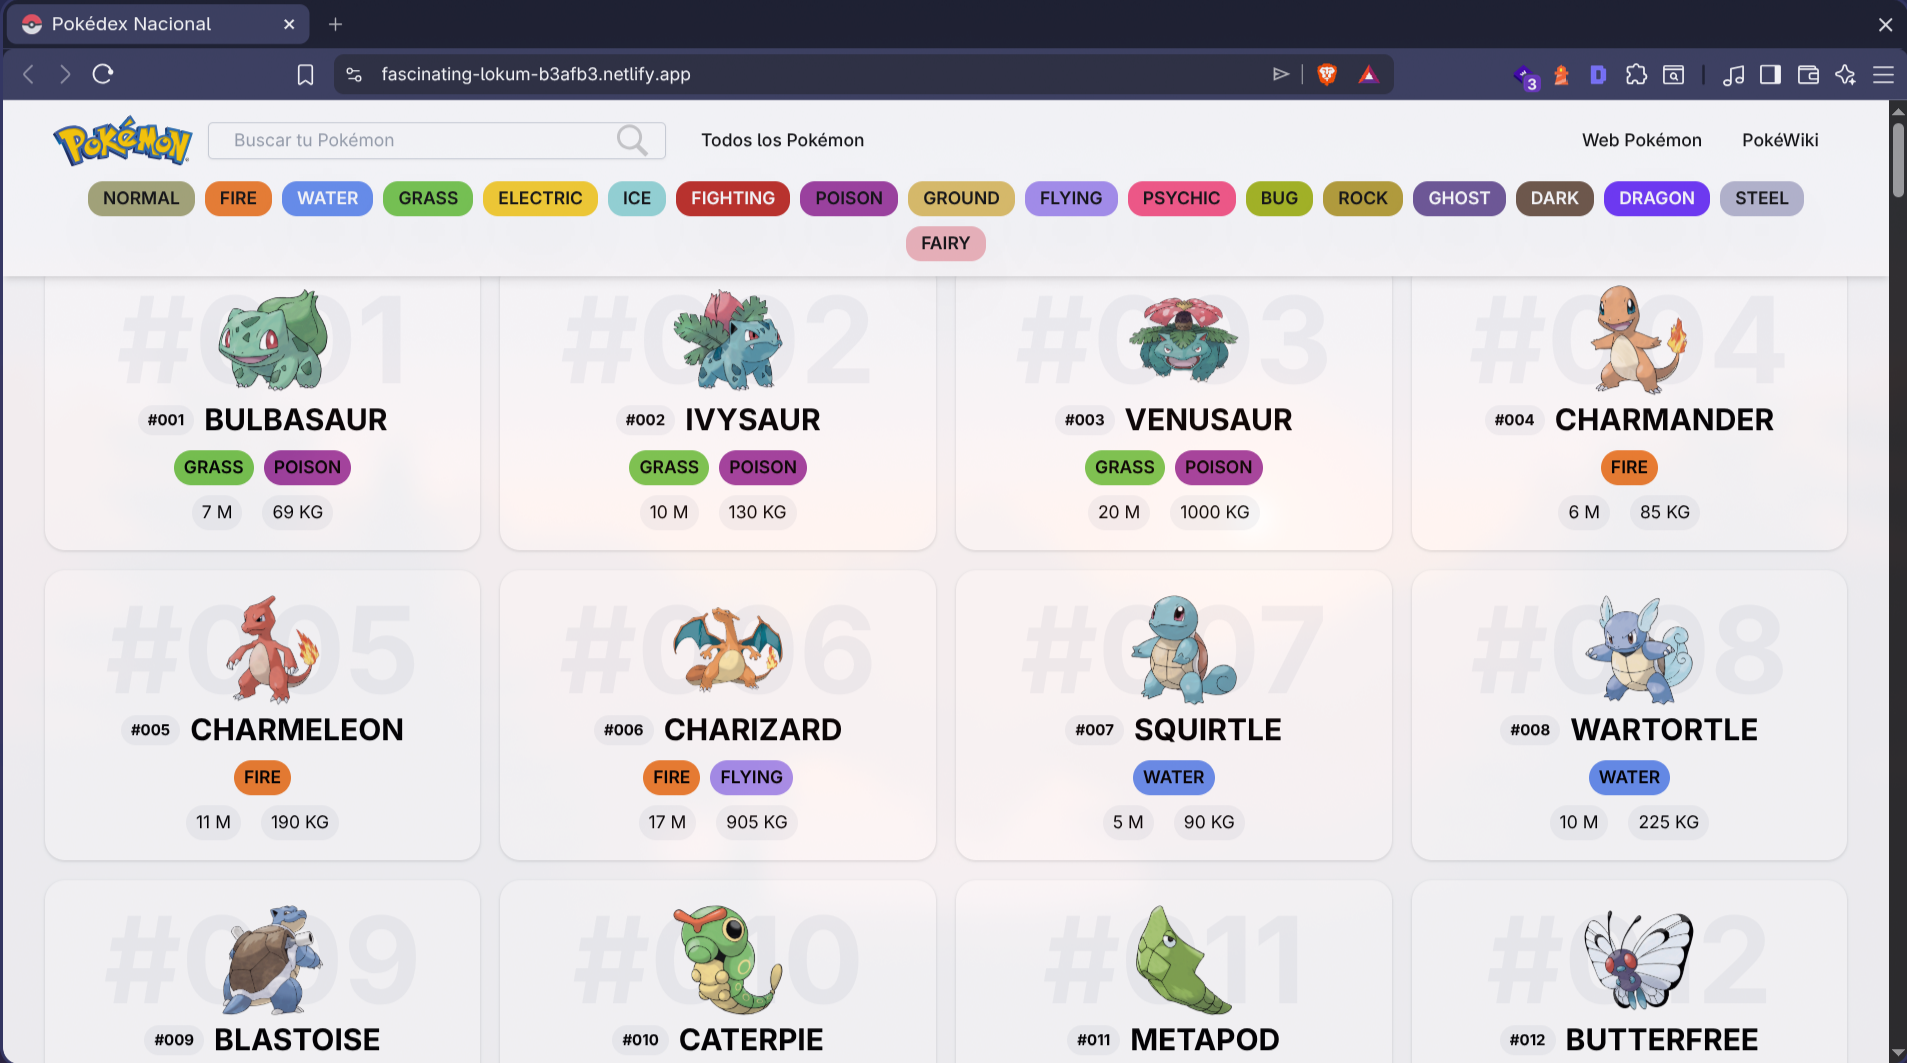Open the Web Pokémon link
The width and height of the screenshot is (1907, 1063).
click(x=1642, y=140)
